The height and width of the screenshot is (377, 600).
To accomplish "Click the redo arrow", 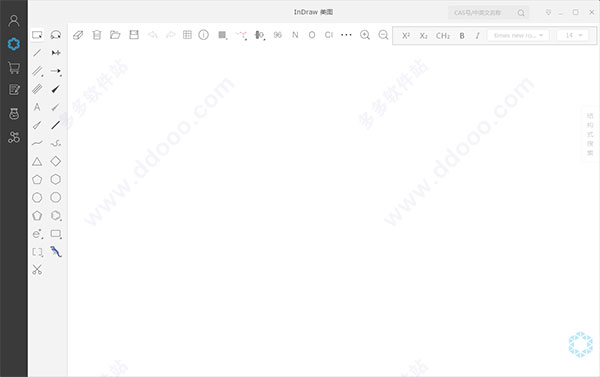I will [x=171, y=35].
